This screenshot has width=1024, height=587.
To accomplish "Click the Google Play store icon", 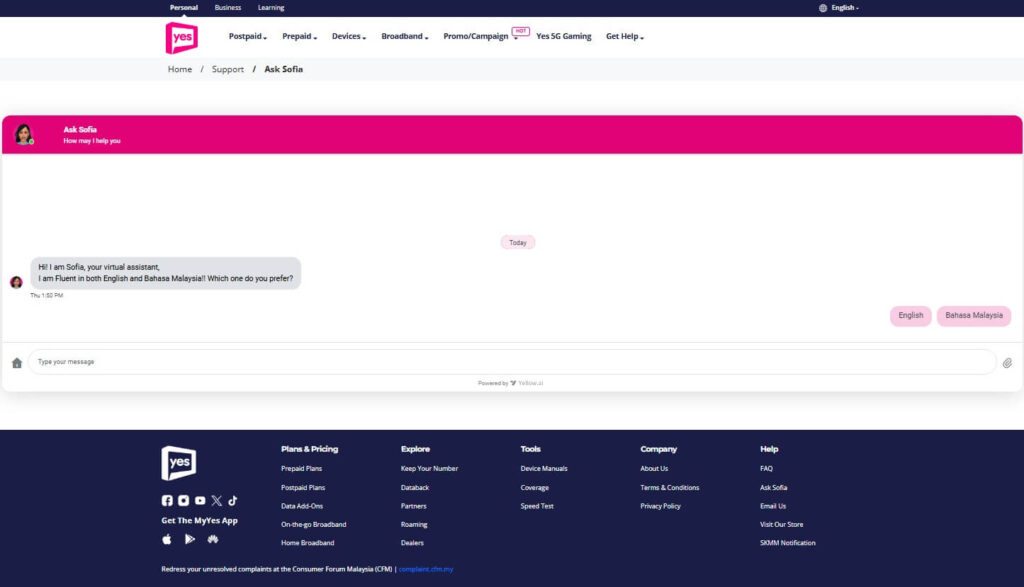I will tap(190, 539).
